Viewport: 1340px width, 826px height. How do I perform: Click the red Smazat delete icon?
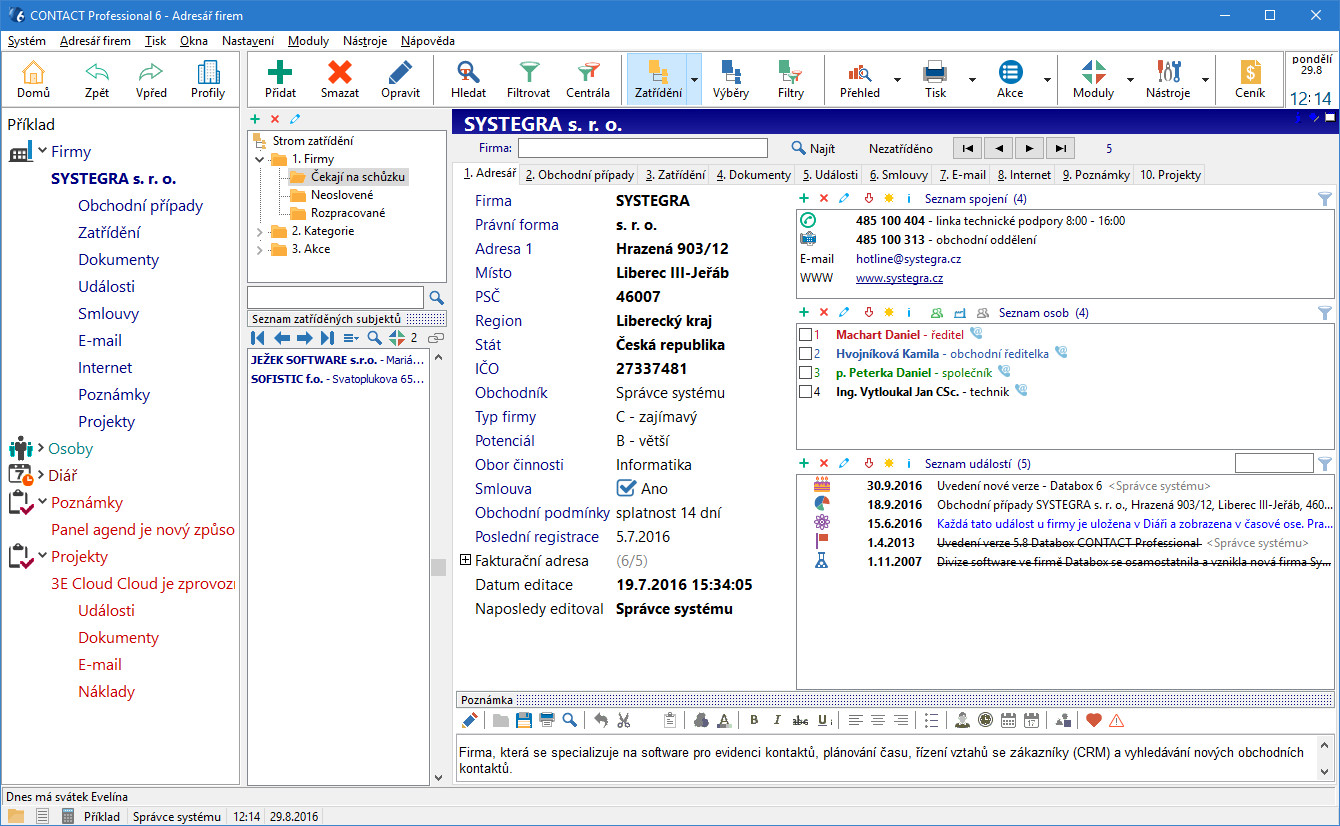[340, 72]
